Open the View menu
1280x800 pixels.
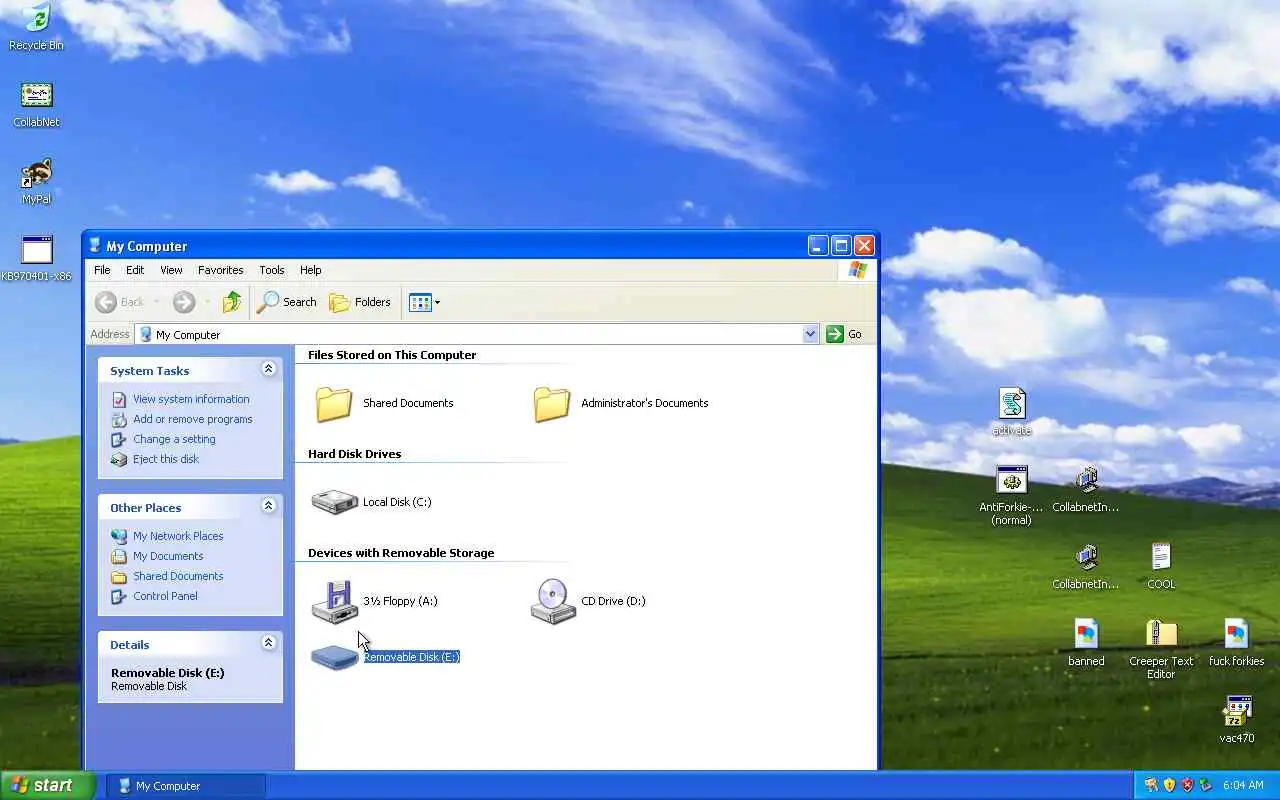click(171, 270)
